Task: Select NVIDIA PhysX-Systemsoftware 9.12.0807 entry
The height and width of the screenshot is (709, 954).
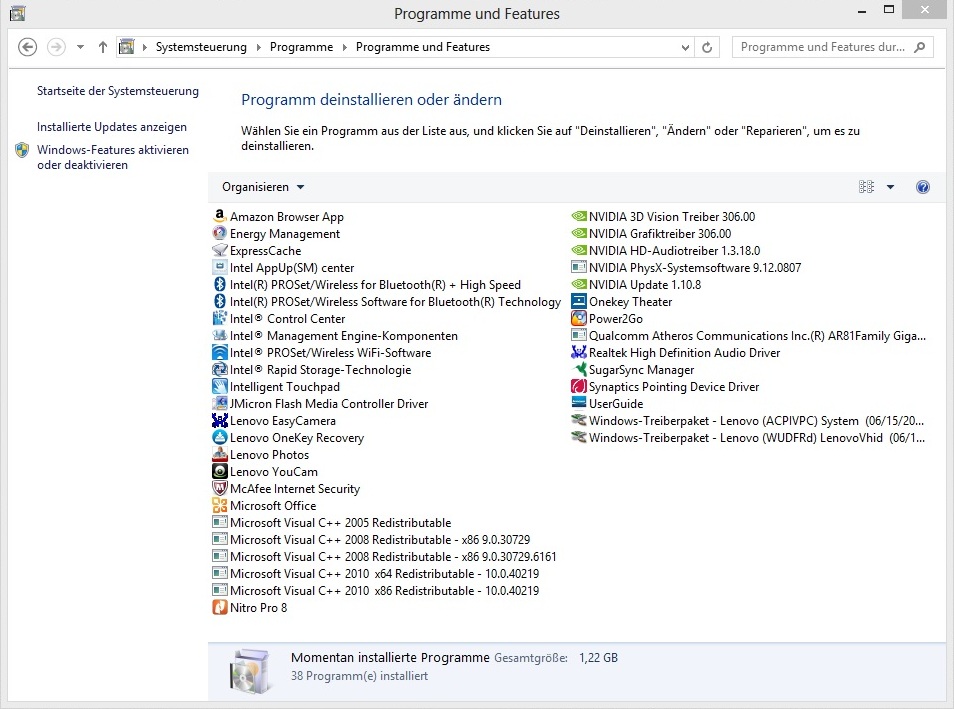Action: [686, 267]
